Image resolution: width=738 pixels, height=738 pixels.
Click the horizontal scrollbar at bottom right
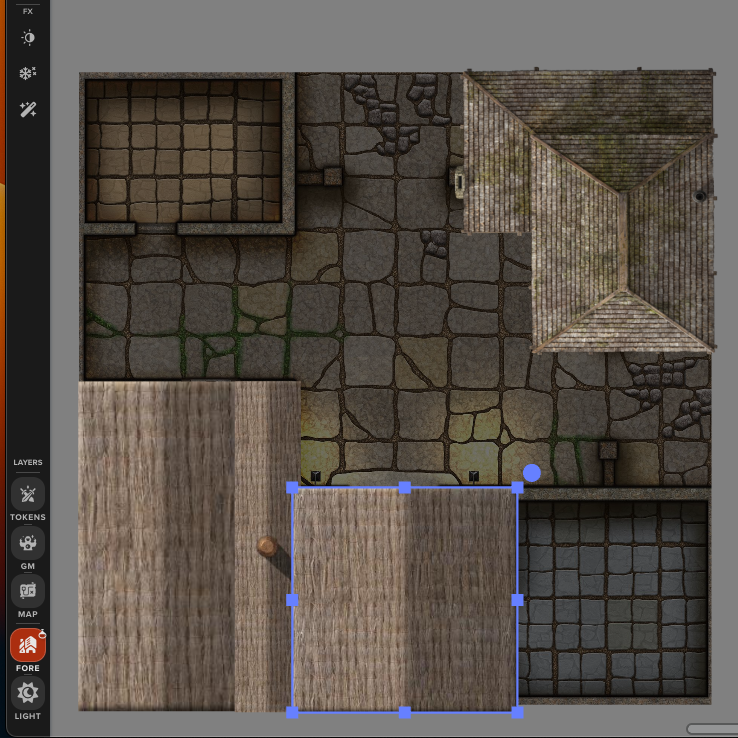pyautogui.click(x=712, y=729)
